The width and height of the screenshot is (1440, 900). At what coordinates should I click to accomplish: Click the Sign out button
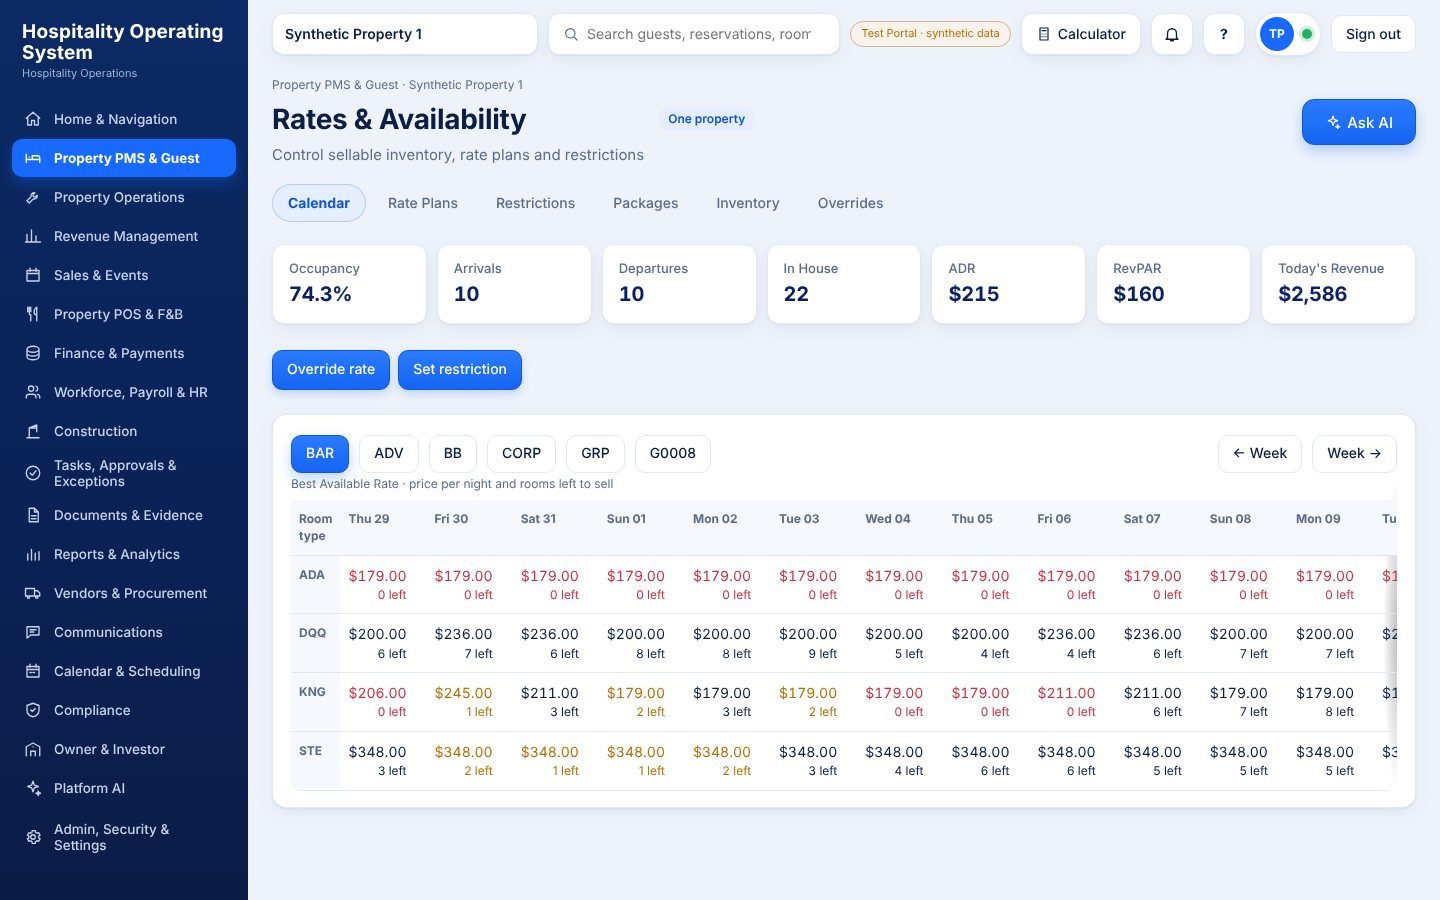(1373, 34)
